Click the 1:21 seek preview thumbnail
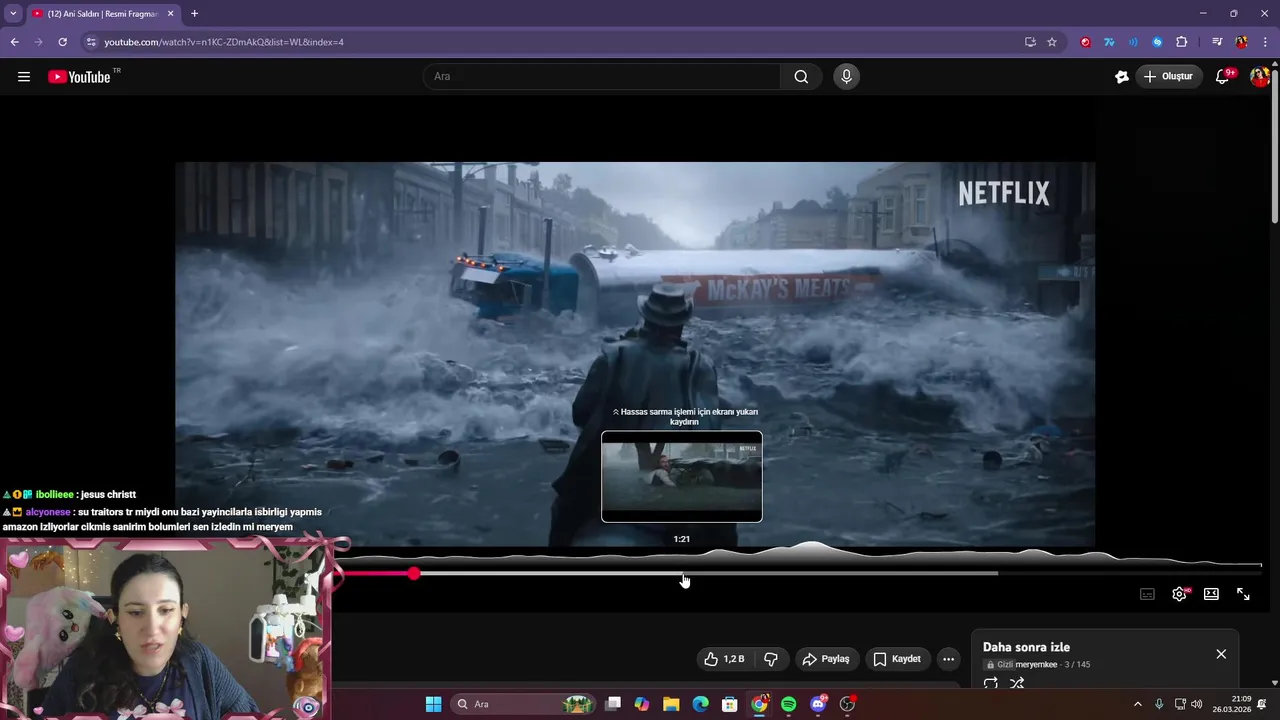1280x720 pixels. 682,477
